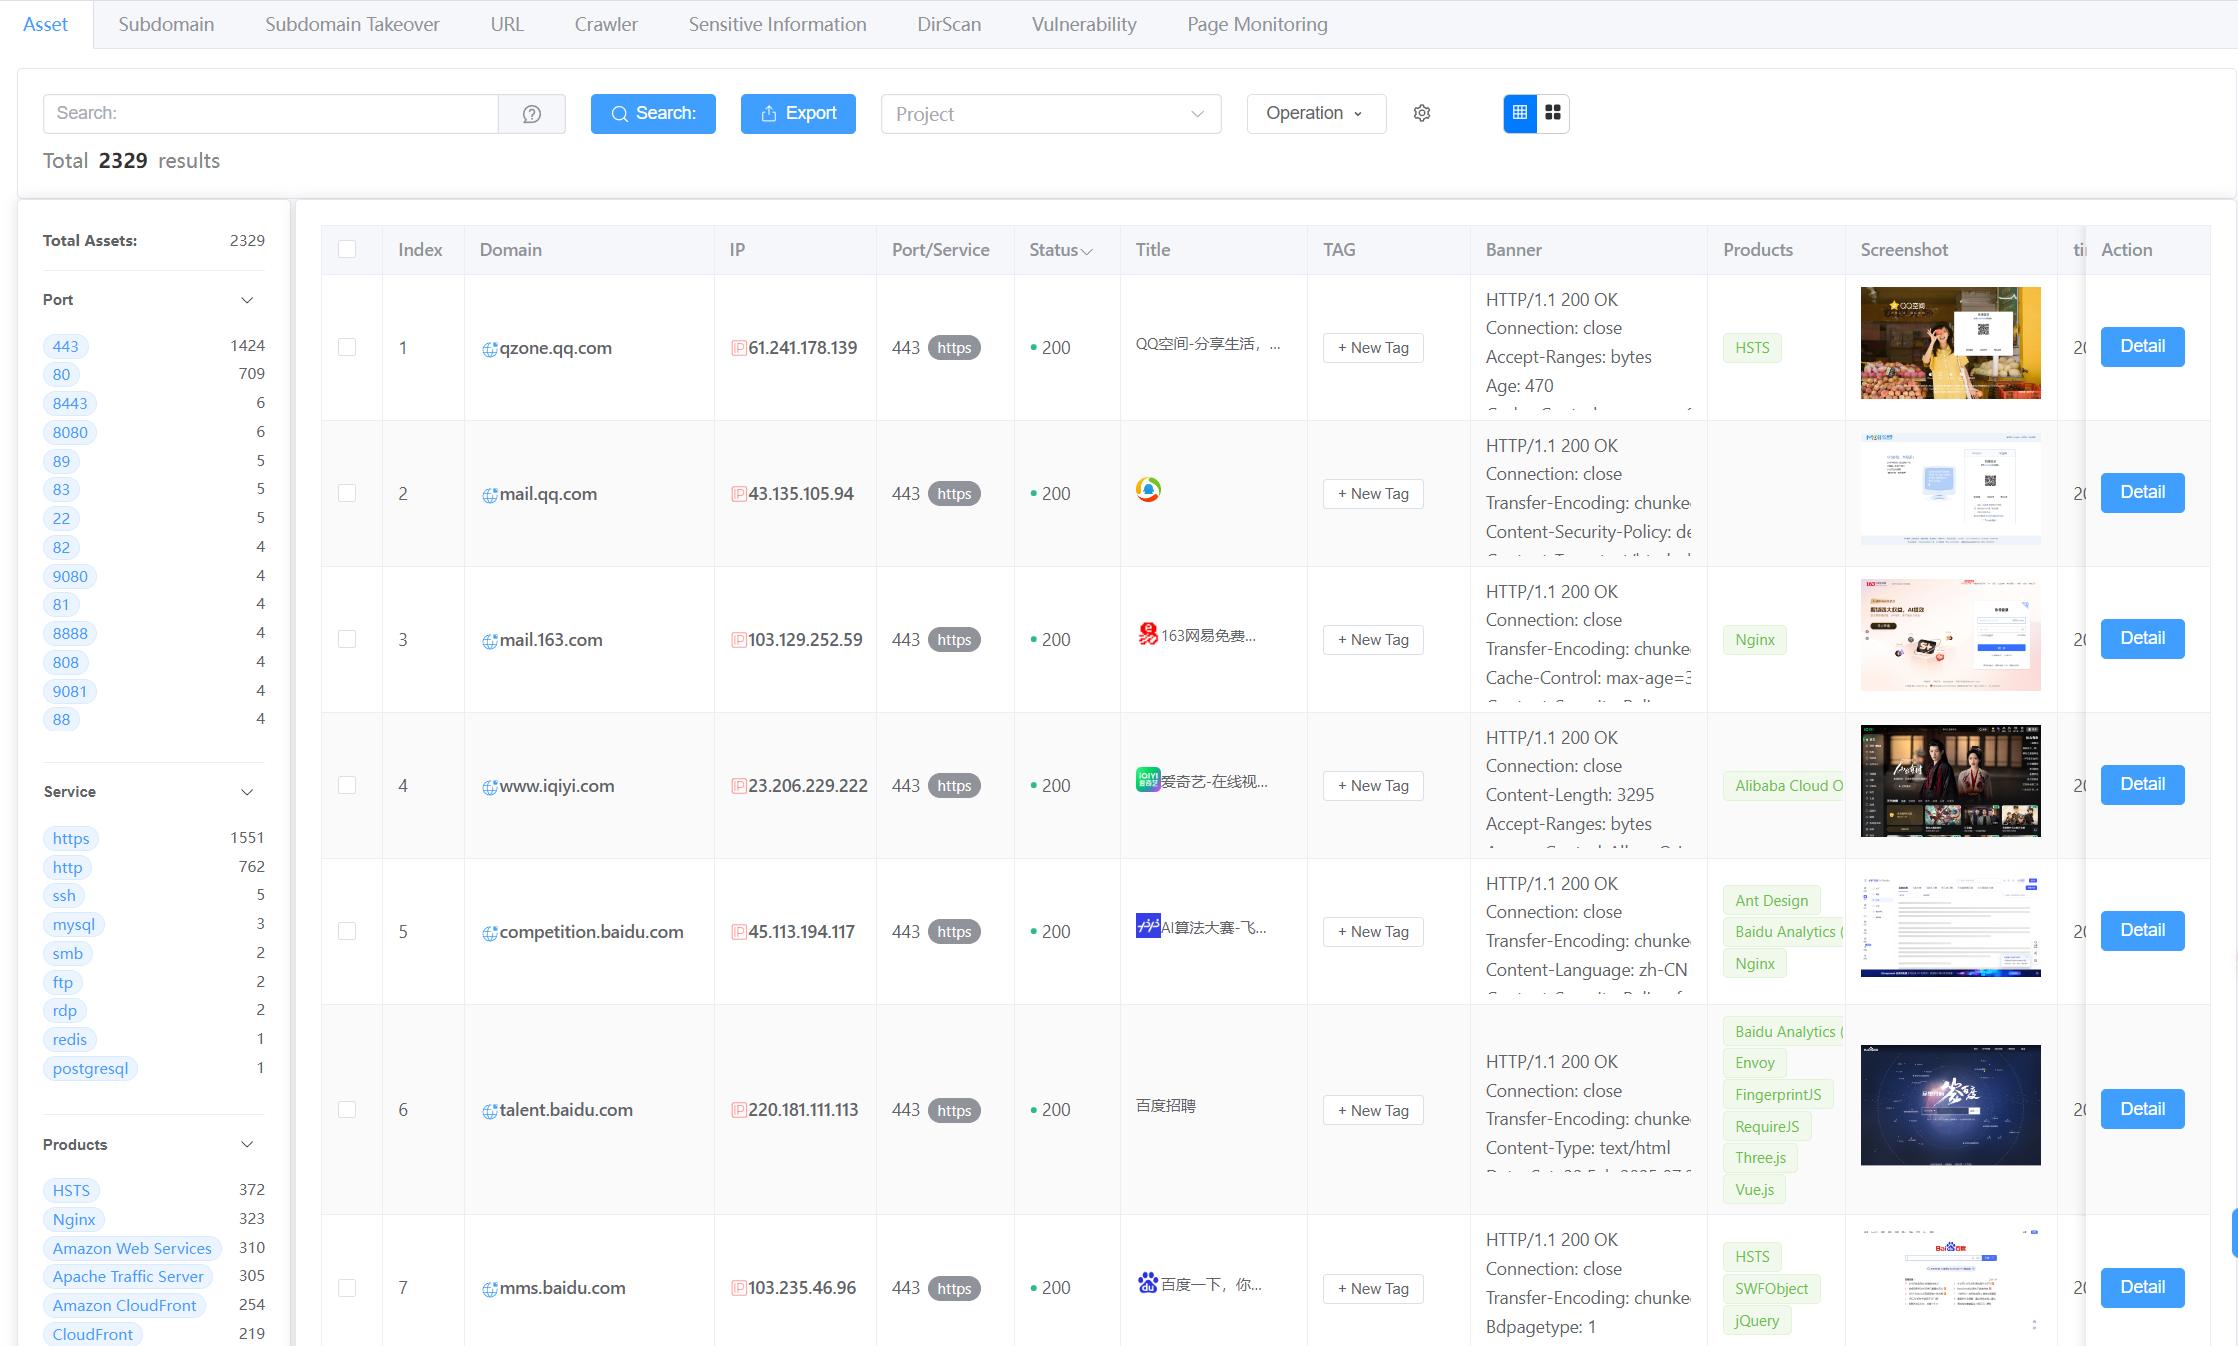The height and width of the screenshot is (1346, 2238).
Task: Tick the select-all header checkbox
Action: pyautogui.click(x=347, y=249)
